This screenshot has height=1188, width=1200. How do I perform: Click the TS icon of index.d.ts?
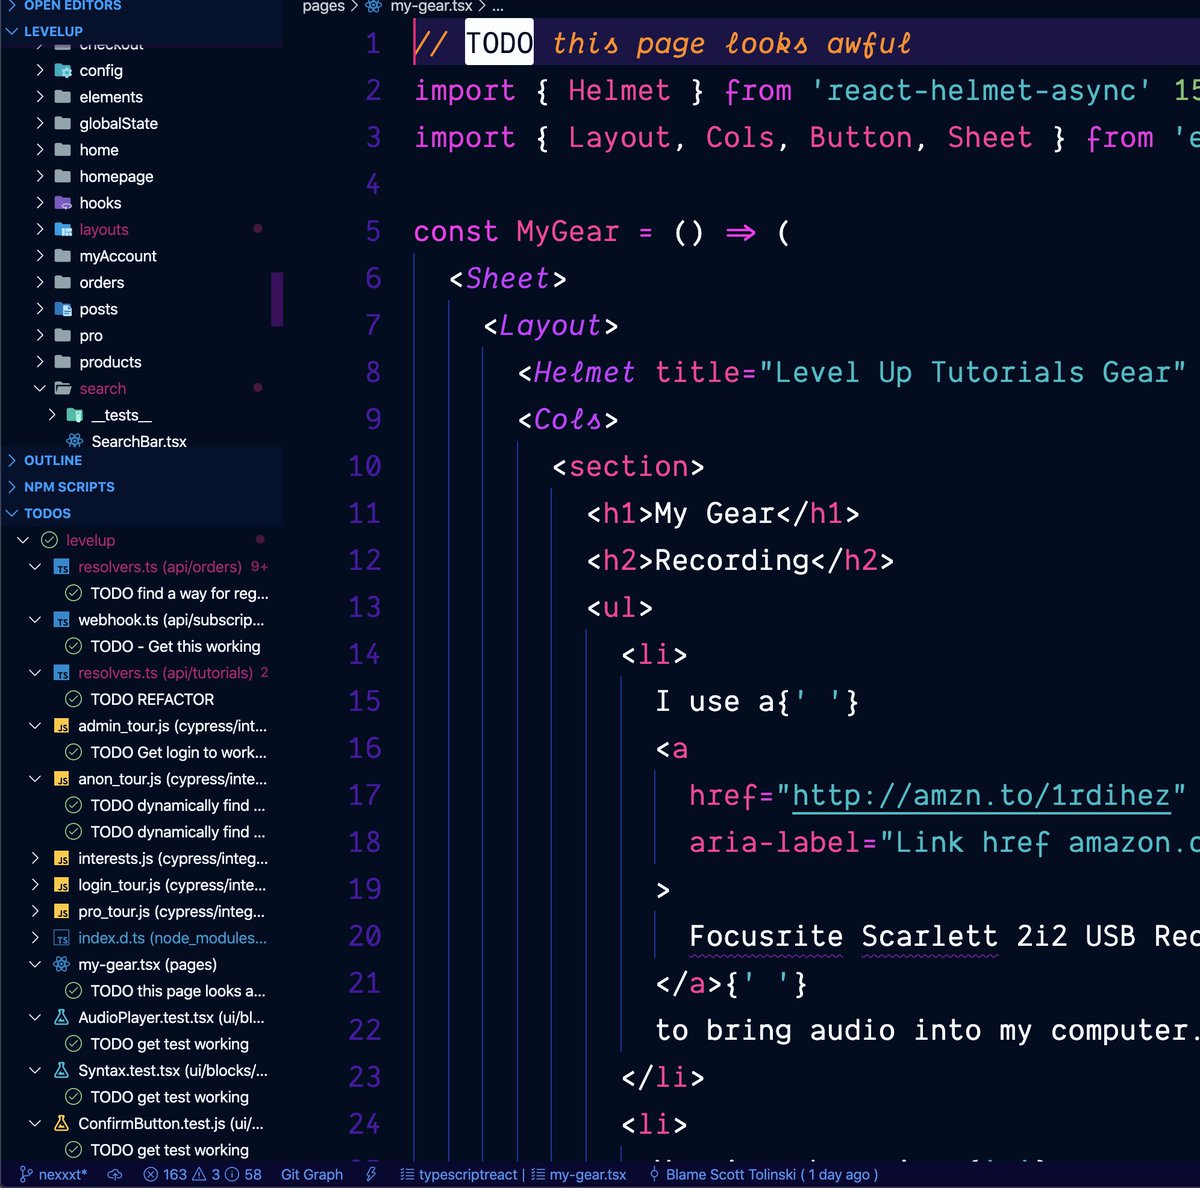click(61, 938)
